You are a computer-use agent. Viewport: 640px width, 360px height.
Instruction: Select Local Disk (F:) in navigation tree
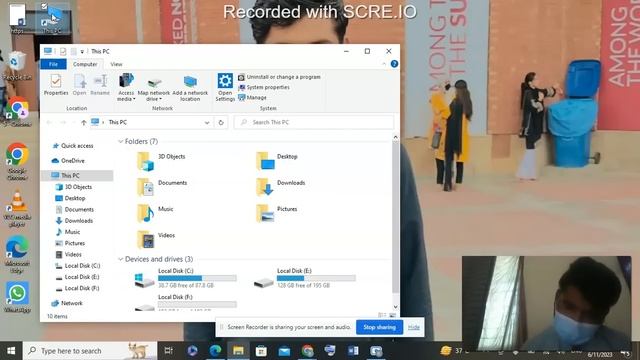click(78, 288)
